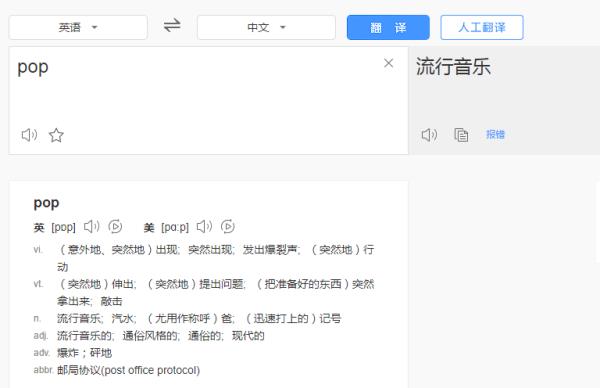Open source language dropdown 英语

pyautogui.click(x=78, y=28)
